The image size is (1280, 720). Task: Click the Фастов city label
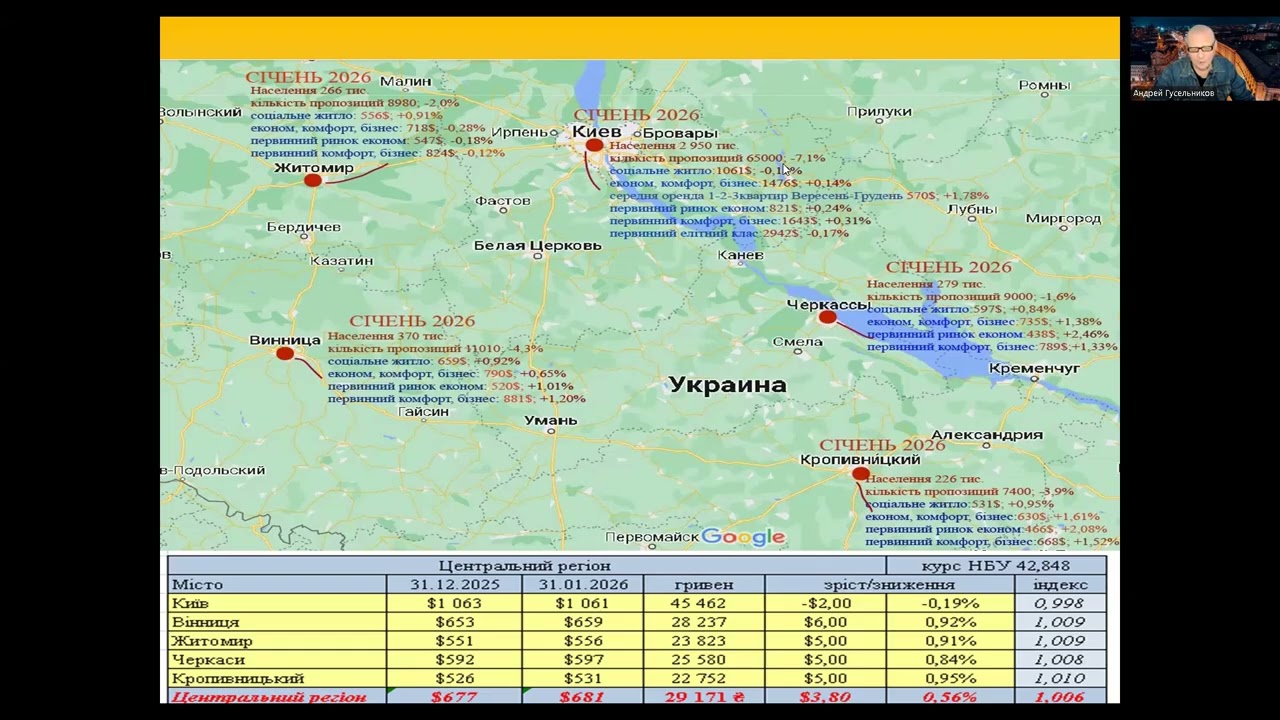point(502,200)
